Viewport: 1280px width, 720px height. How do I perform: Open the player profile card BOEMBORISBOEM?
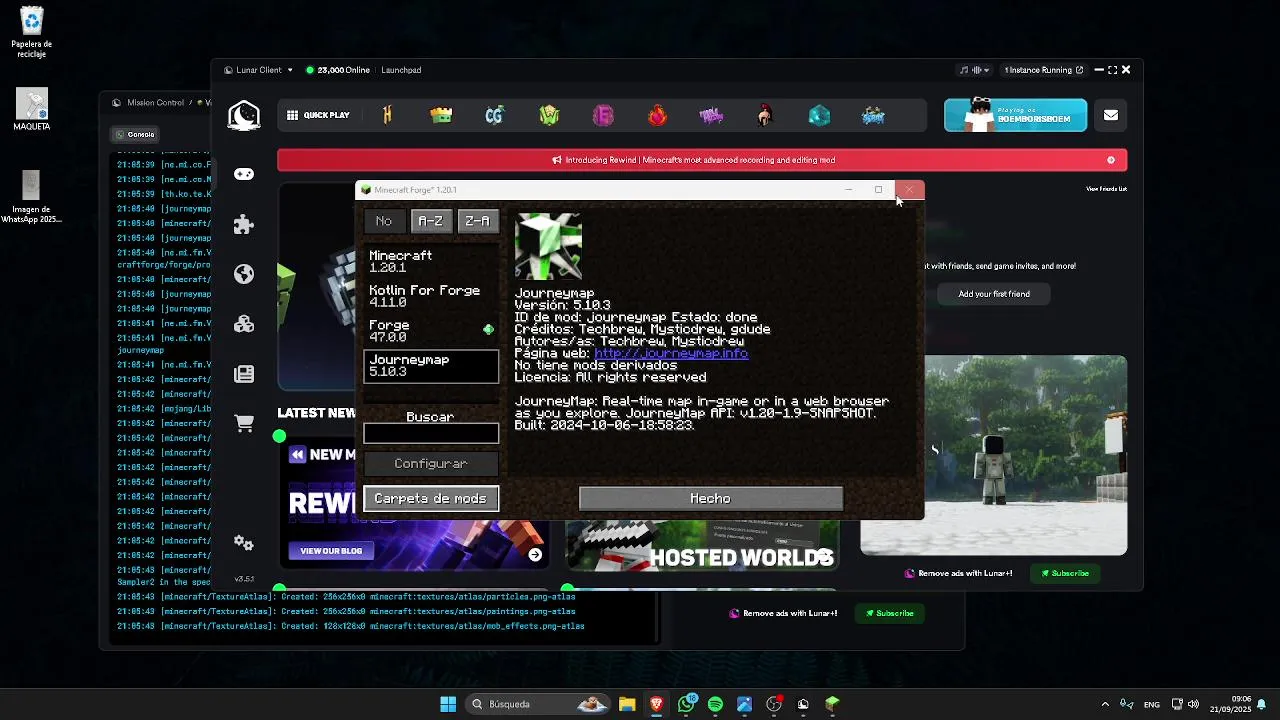pyautogui.click(x=1015, y=115)
